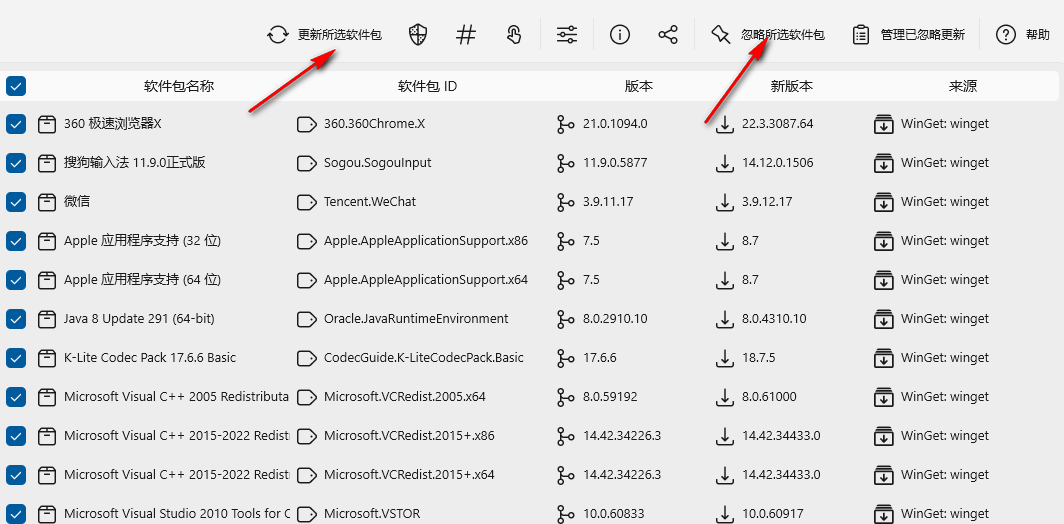The image size is (1064, 524).
Task: Click the version branch icon beside 17.6.6
Action: pyautogui.click(x=565, y=358)
